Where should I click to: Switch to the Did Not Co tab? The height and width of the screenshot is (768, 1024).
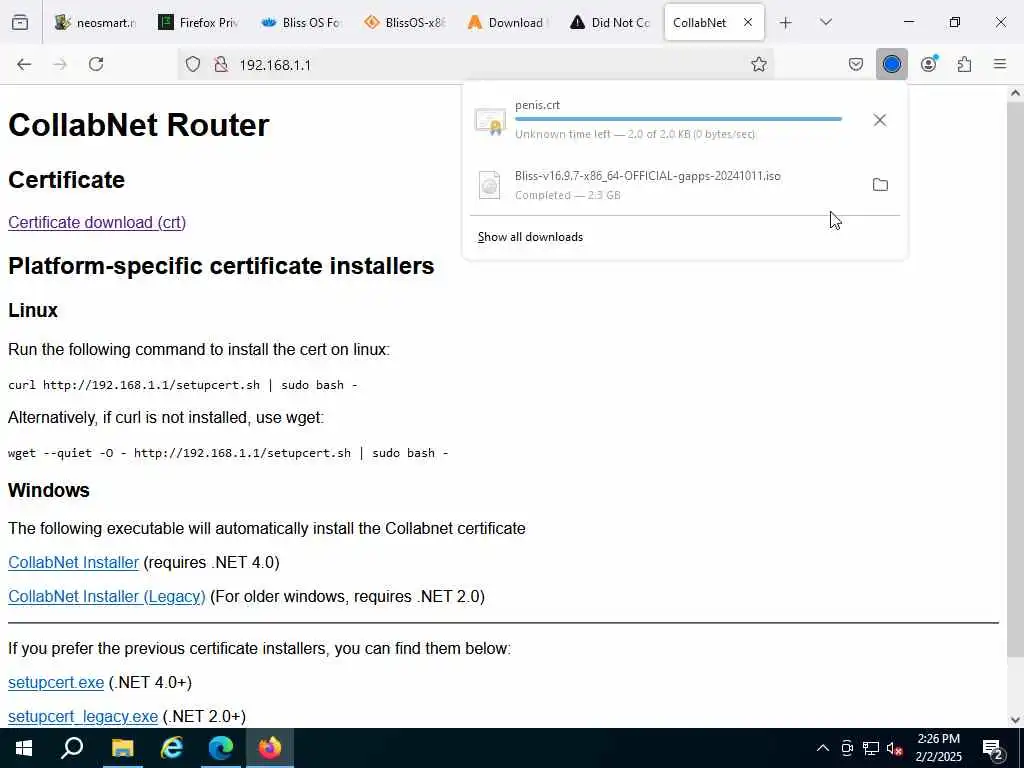pyautogui.click(x=610, y=23)
